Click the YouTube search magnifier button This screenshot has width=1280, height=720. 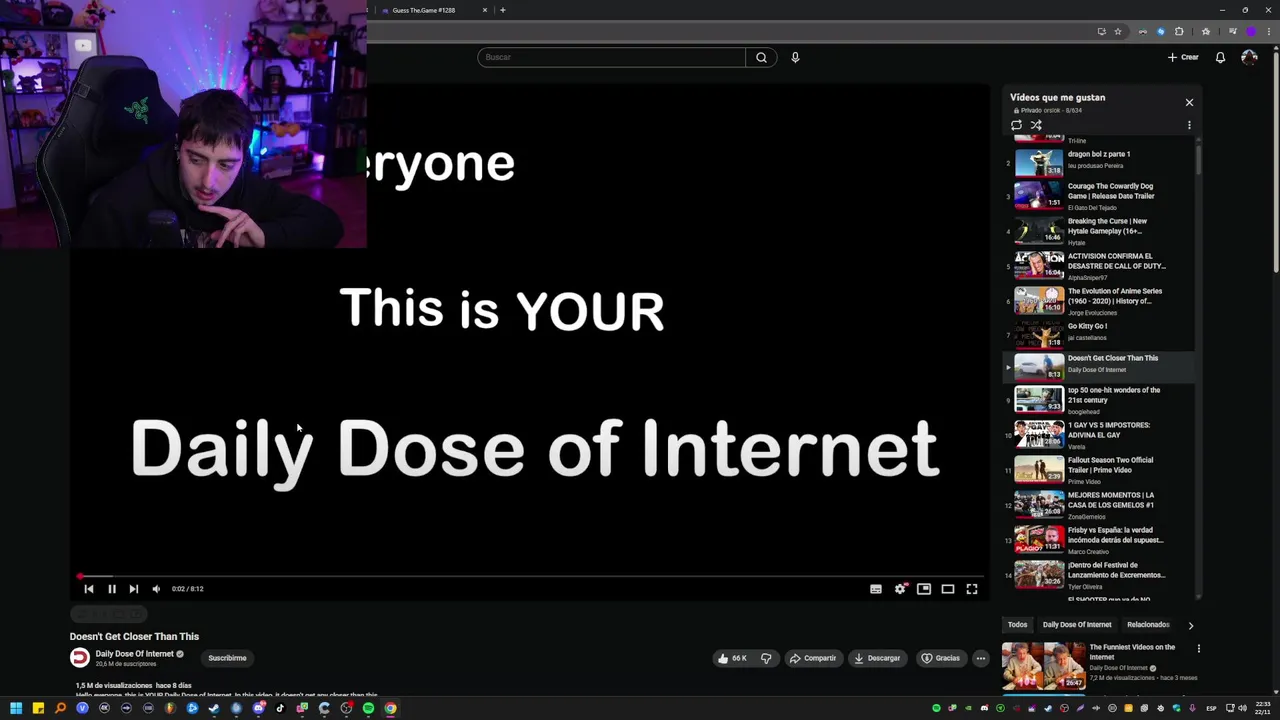[761, 57]
